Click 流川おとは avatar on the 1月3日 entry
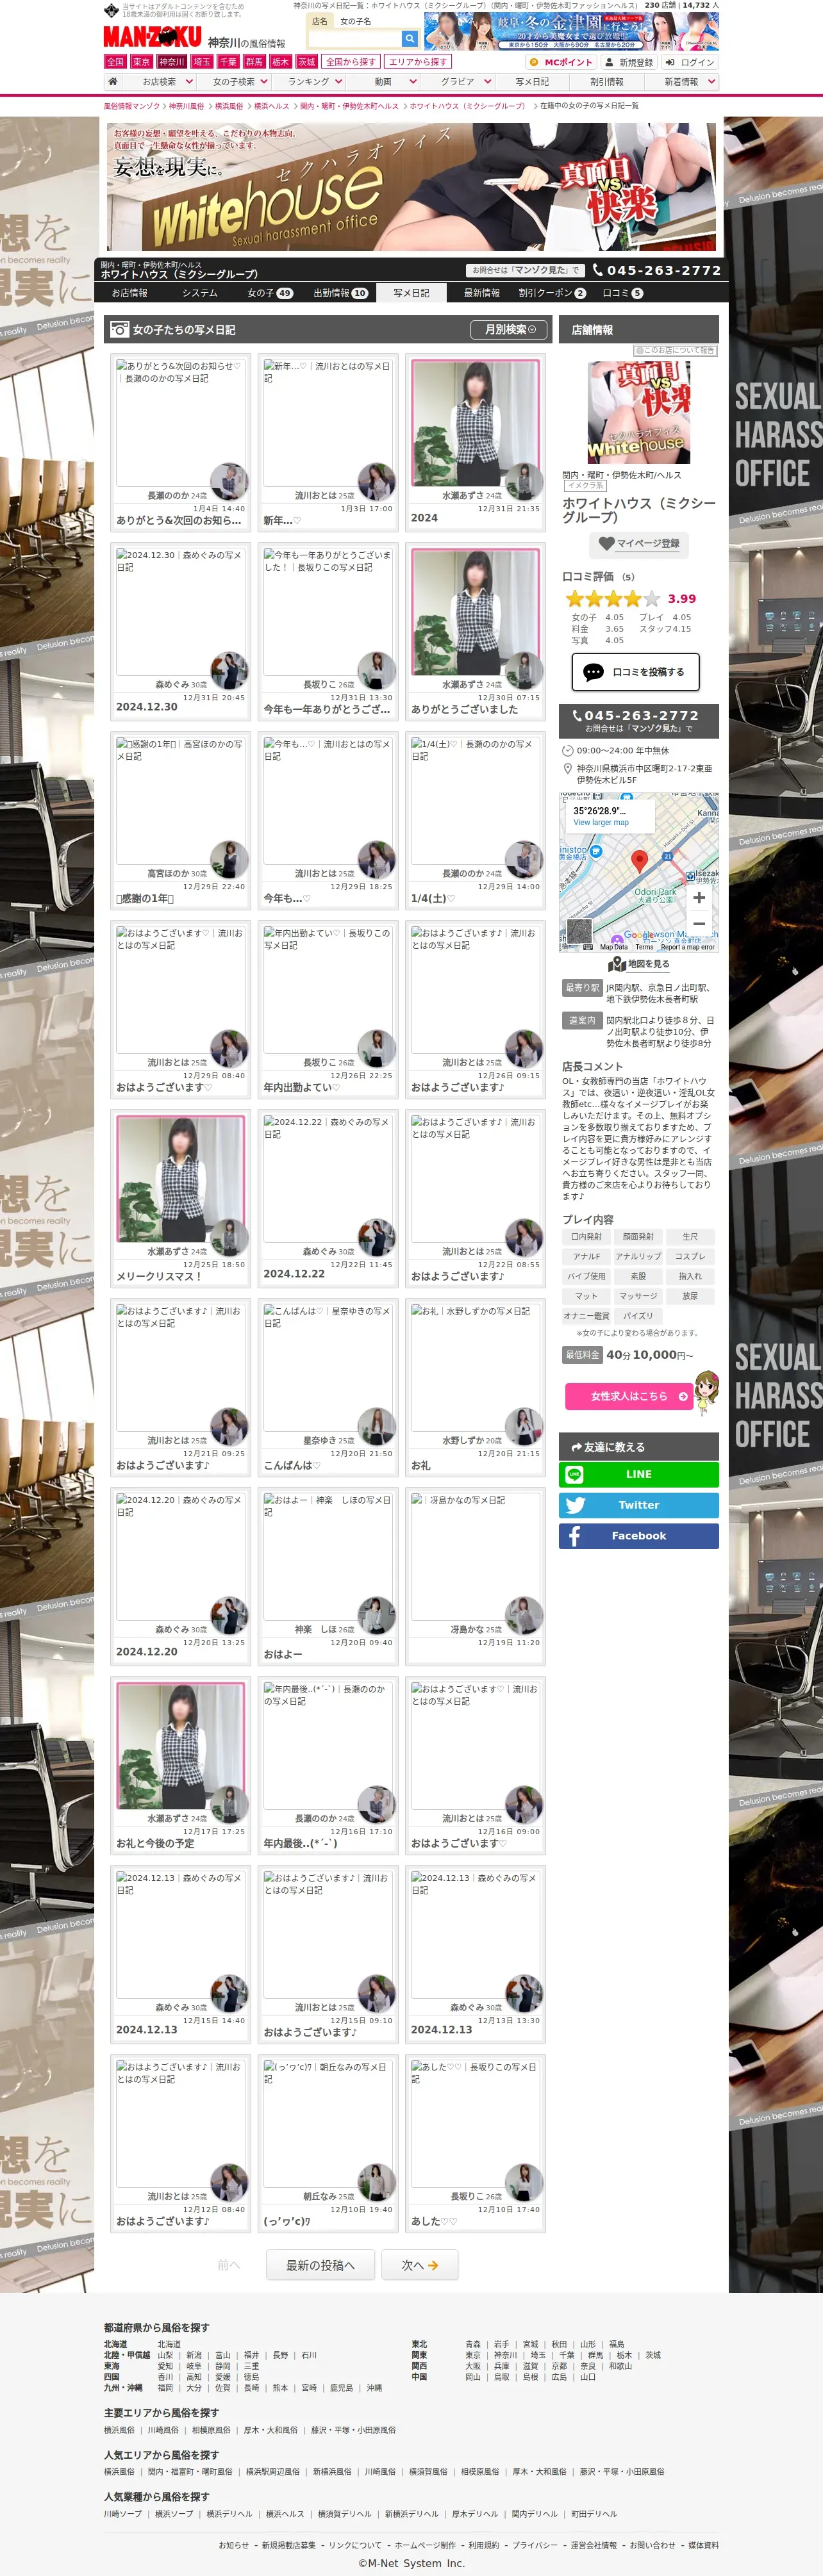 pyautogui.click(x=376, y=483)
